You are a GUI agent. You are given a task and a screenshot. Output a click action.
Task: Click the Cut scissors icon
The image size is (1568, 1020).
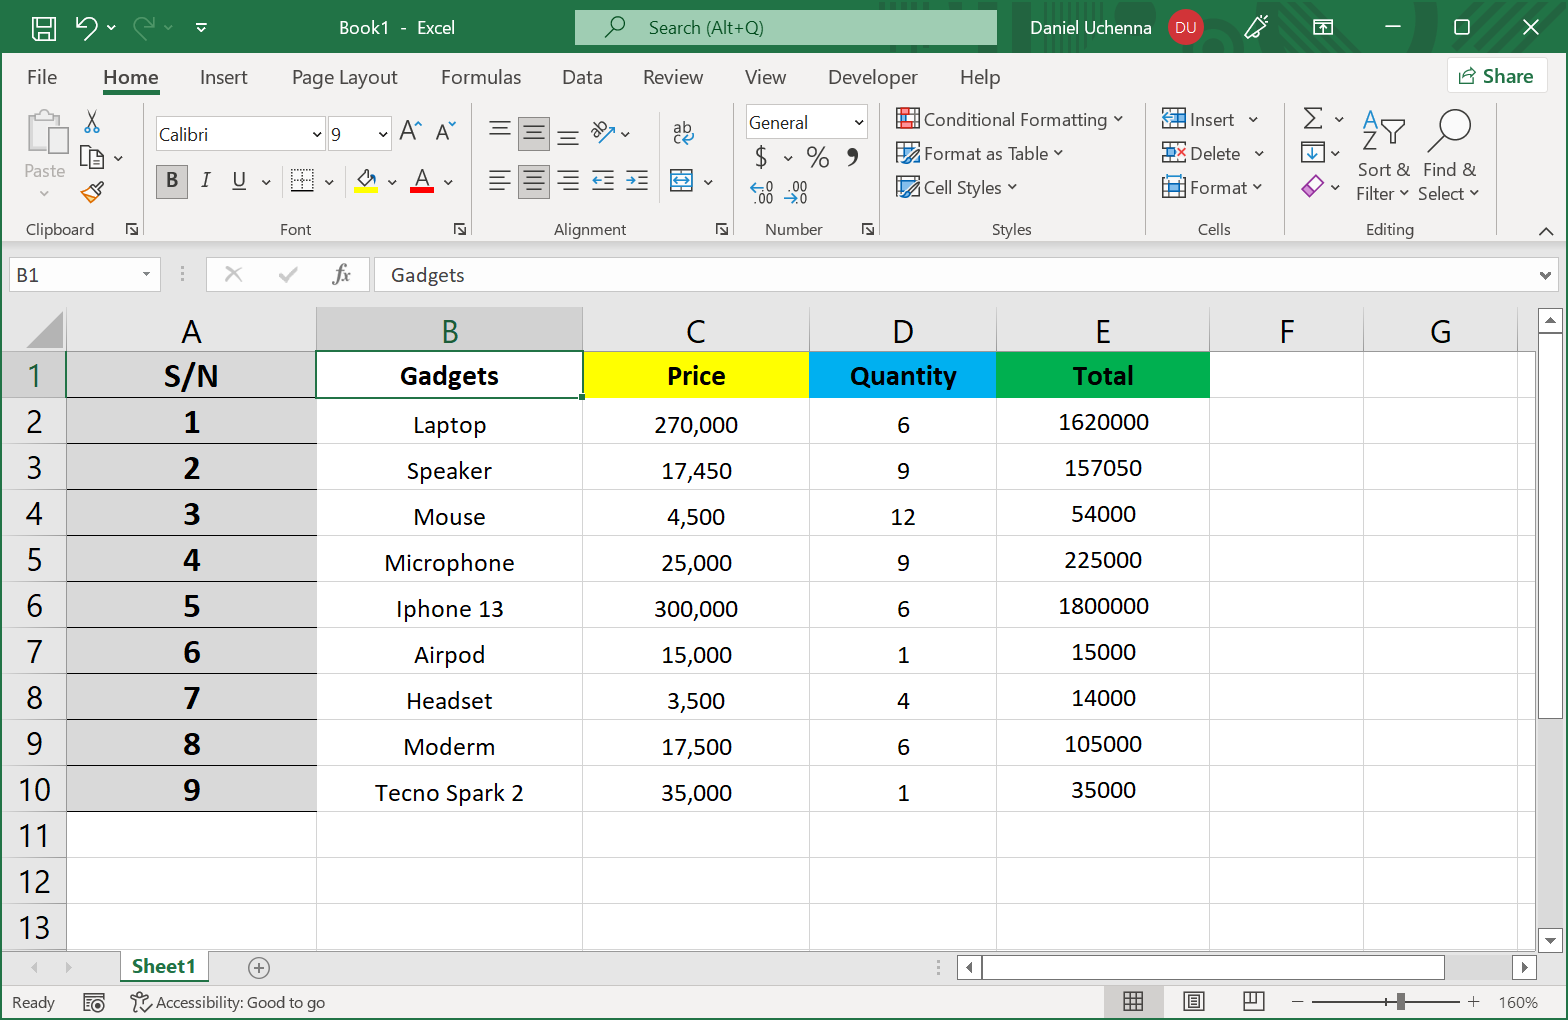click(92, 122)
